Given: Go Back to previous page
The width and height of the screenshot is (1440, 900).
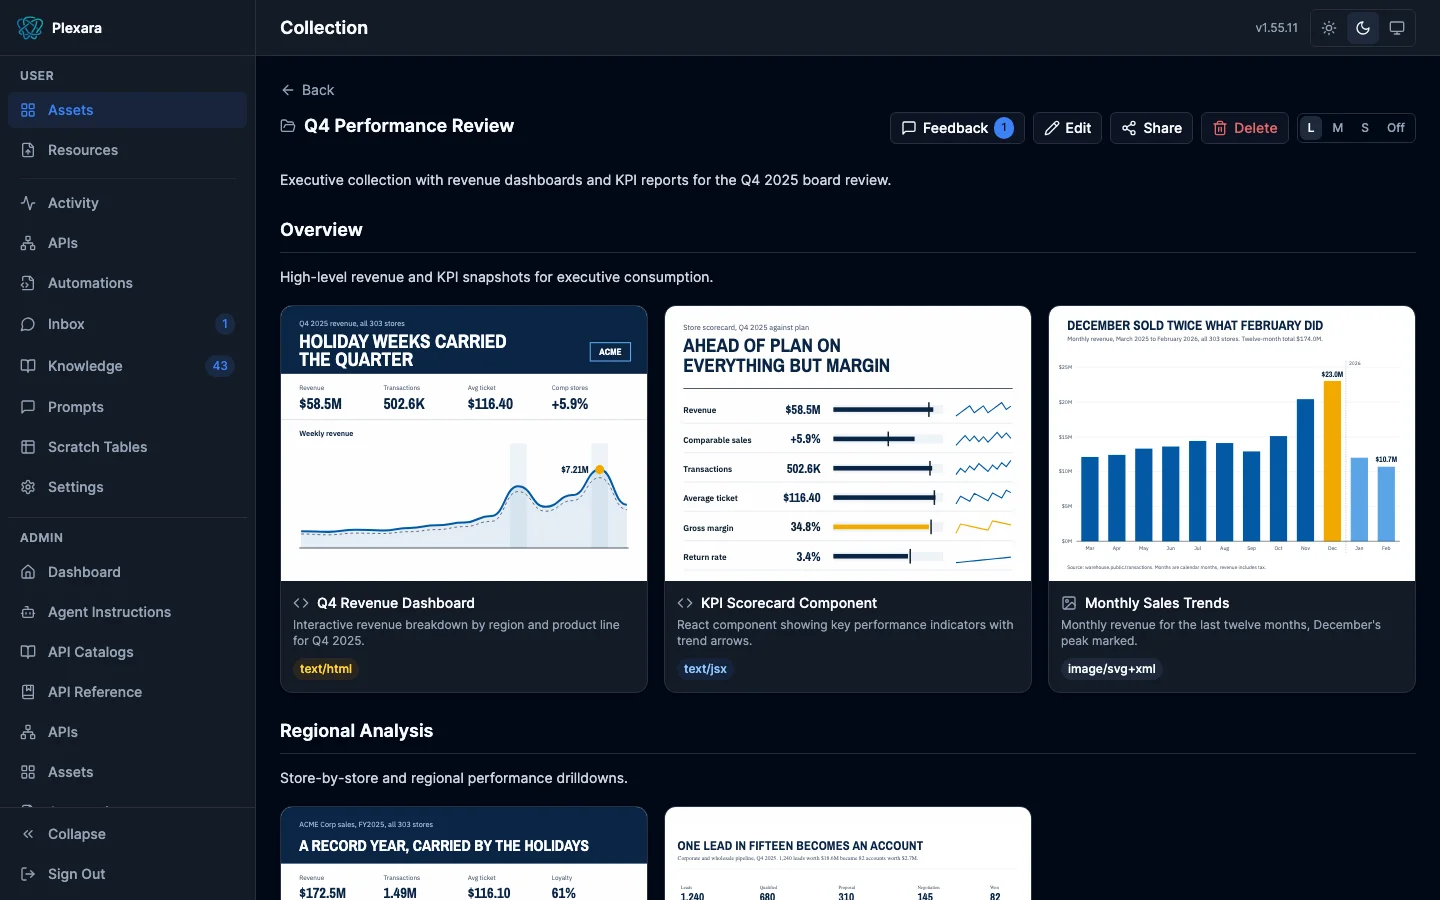Looking at the screenshot, I should click(308, 90).
